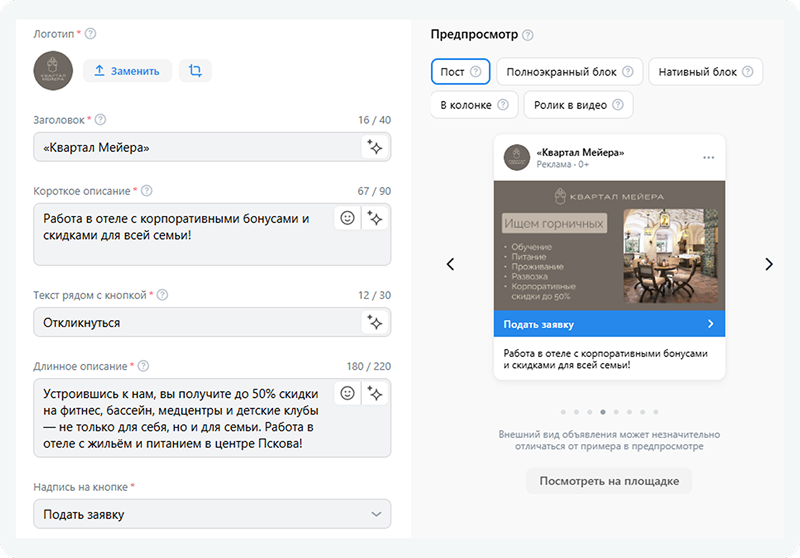Image resolution: width=800 pixels, height=558 pixels.
Task: Click AI sparkle icon in Длинное описание field
Action: click(x=375, y=393)
